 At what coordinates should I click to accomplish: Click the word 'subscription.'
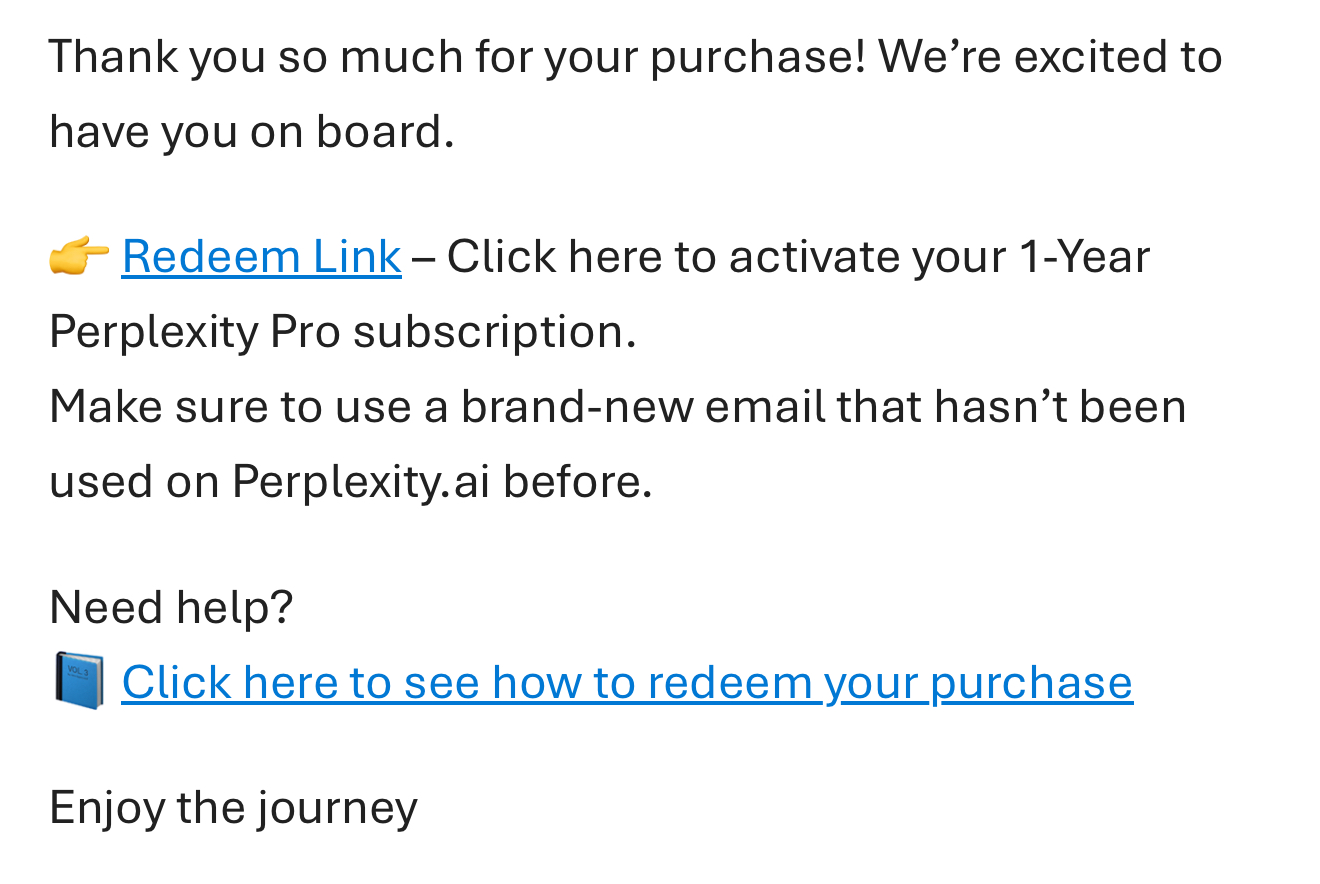tap(494, 332)
